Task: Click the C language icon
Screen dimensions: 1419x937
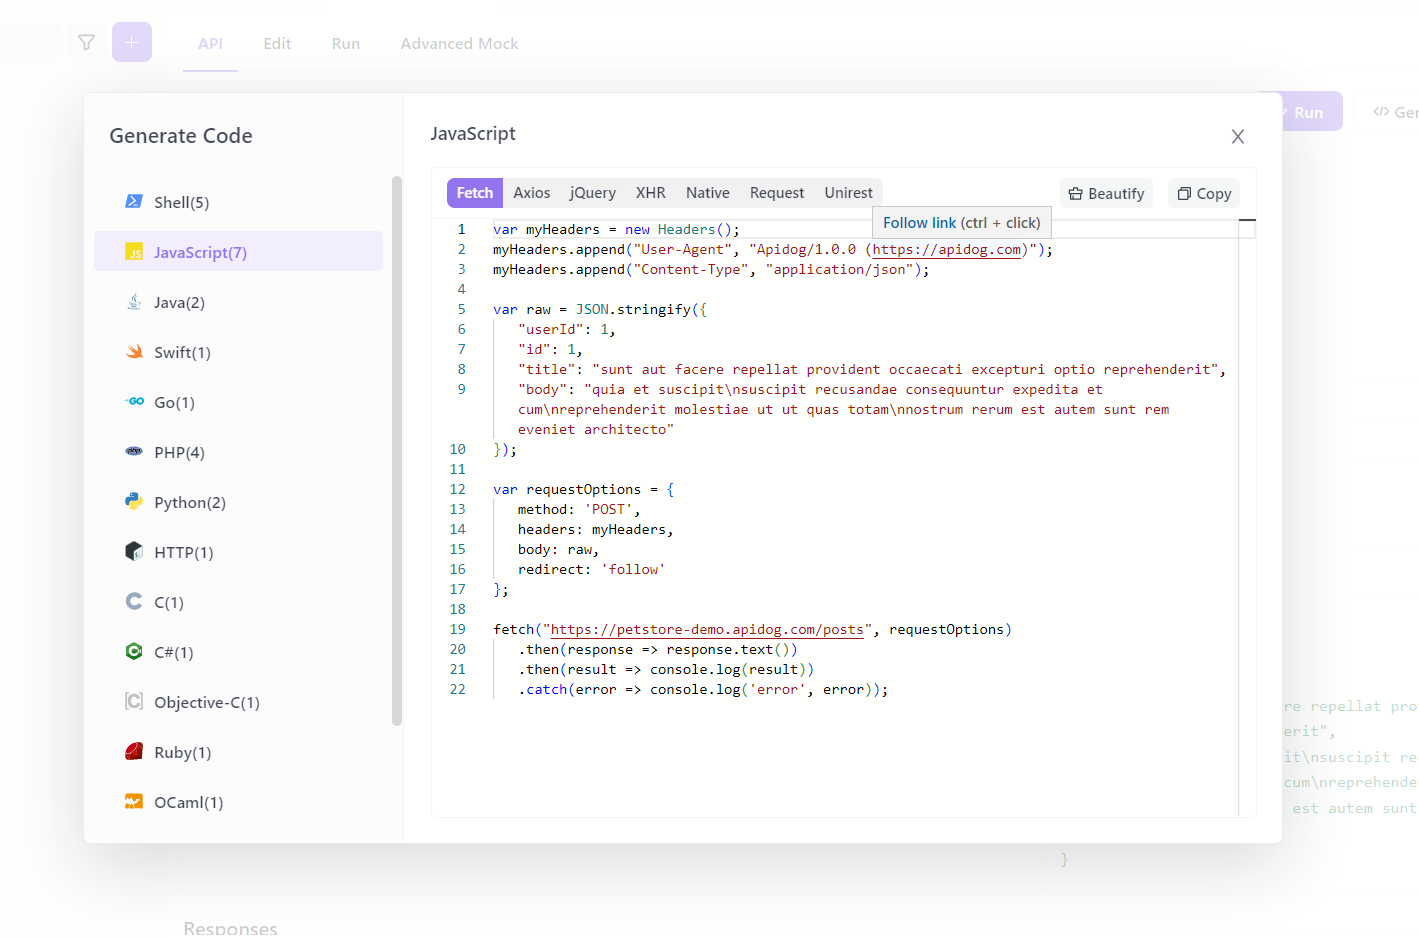Action: tap(134, 602)
